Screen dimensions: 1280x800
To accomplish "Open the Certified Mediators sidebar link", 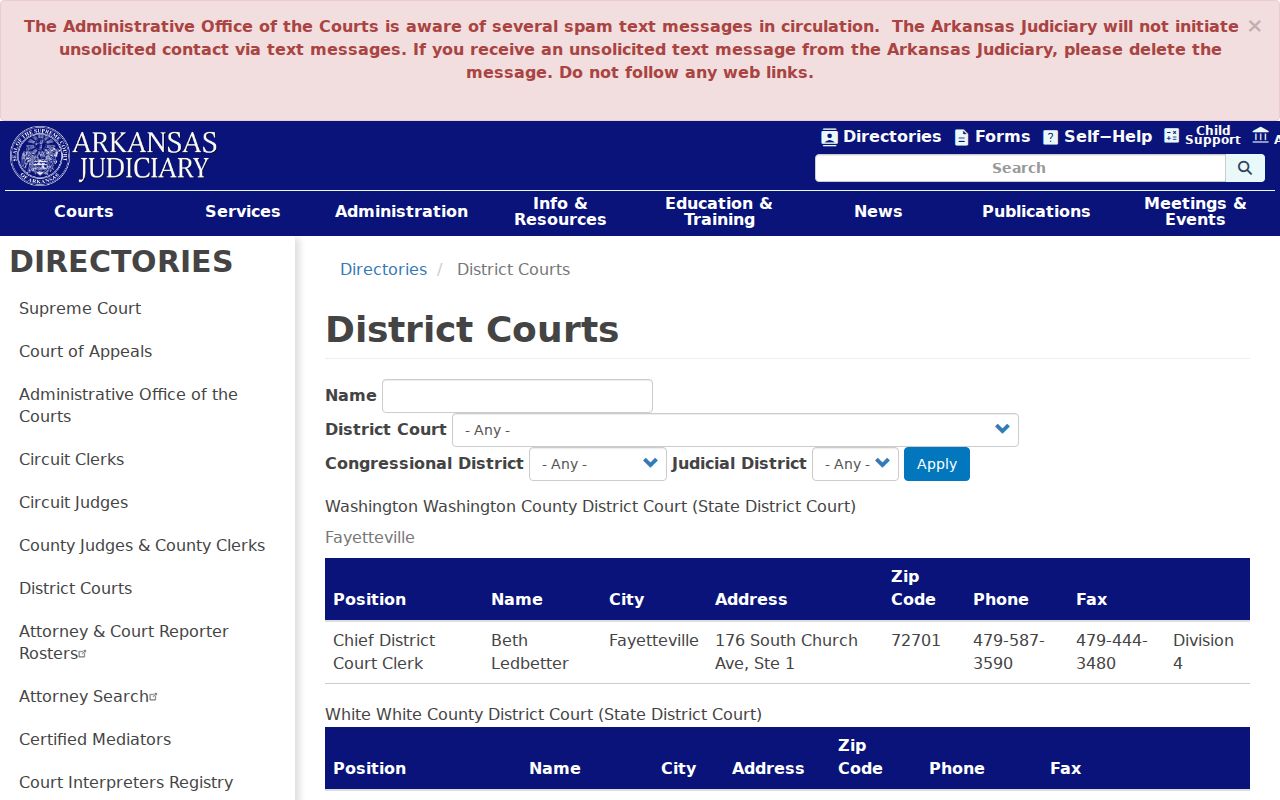I will pyautogui.click(x=95, y=739).
